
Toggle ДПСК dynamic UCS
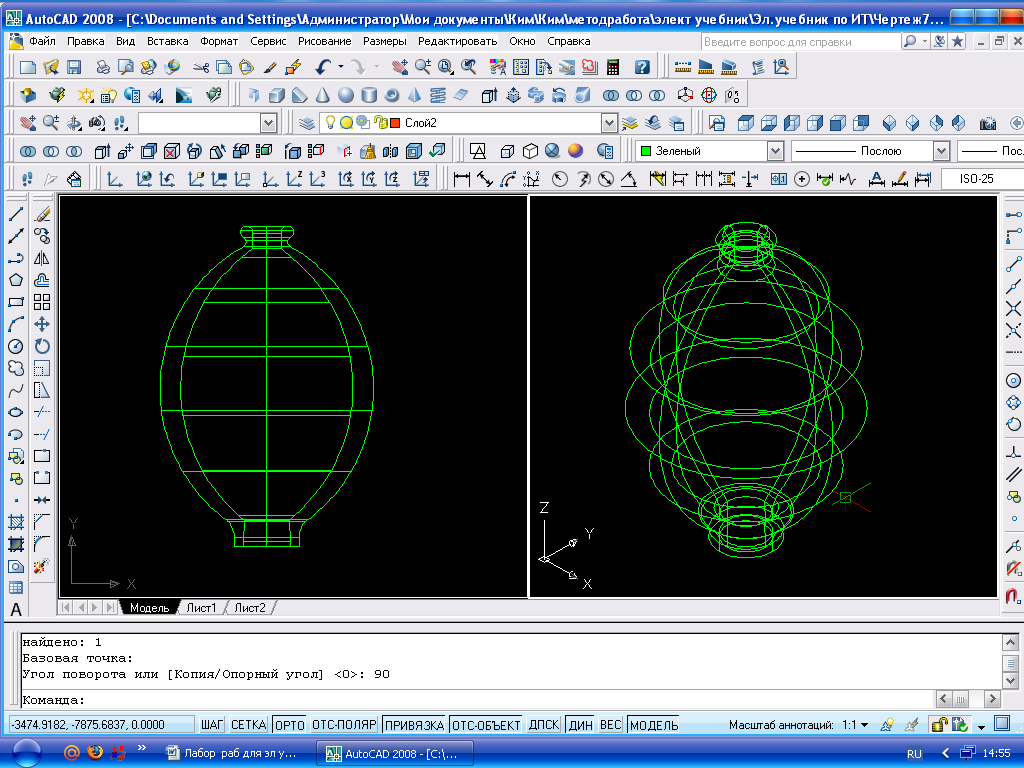coord(543,725)
